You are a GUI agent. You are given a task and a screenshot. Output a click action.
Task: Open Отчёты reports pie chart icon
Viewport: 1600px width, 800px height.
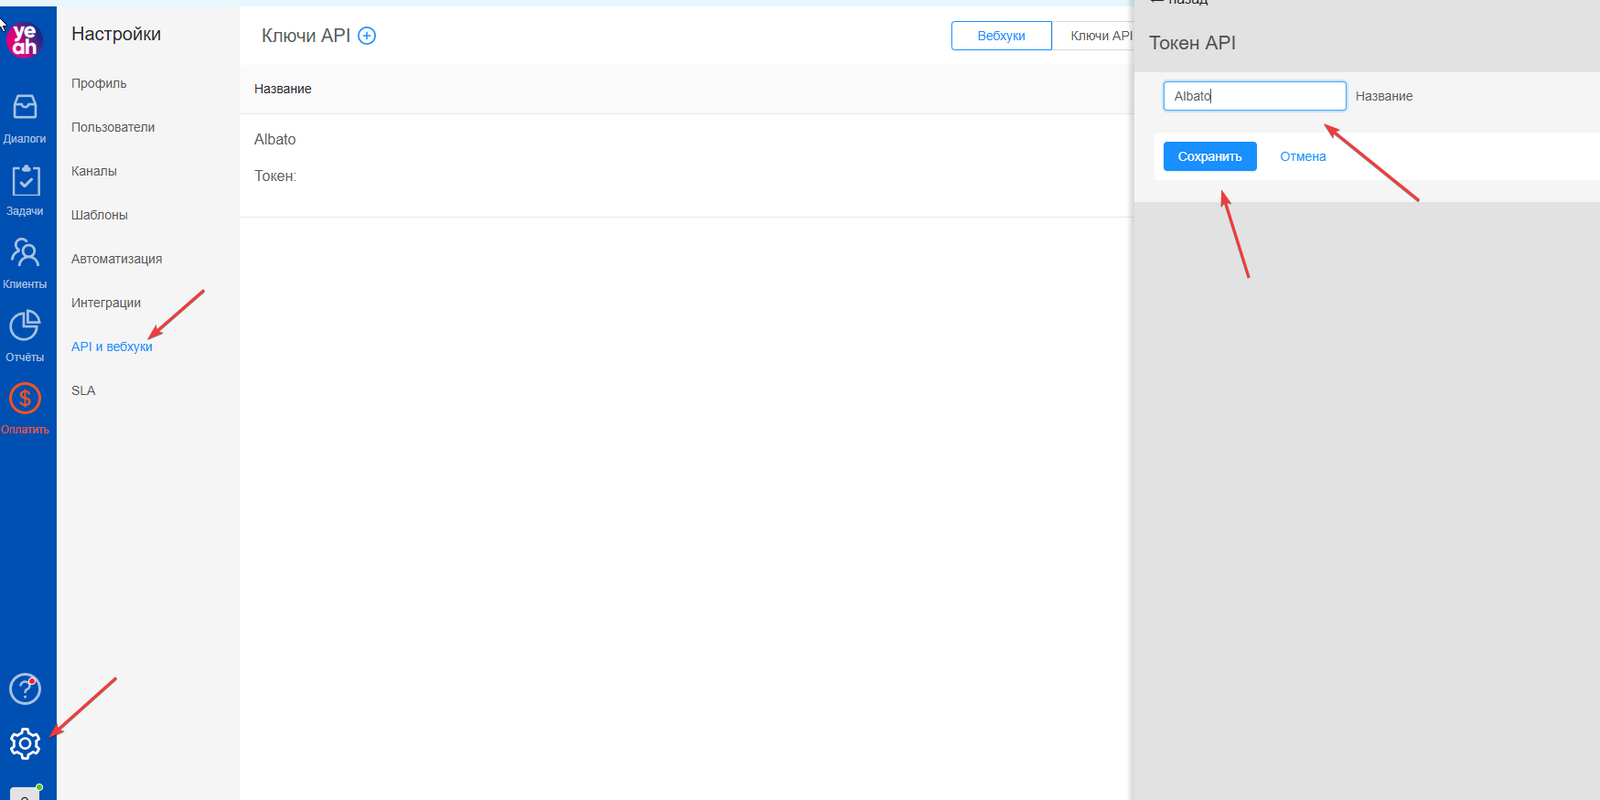(25, 326)
